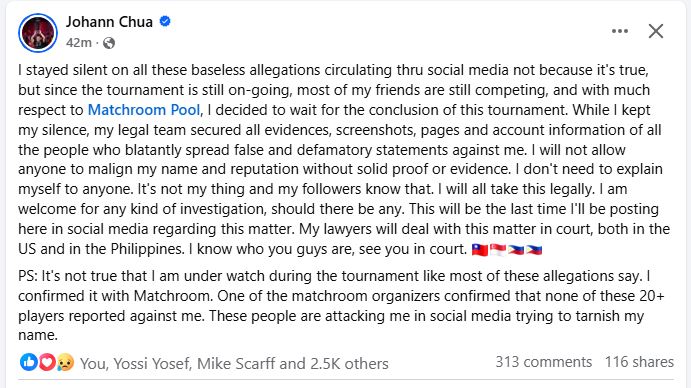
Task: Click the blue verified badge icon
Action: click(x=165, y=21)
